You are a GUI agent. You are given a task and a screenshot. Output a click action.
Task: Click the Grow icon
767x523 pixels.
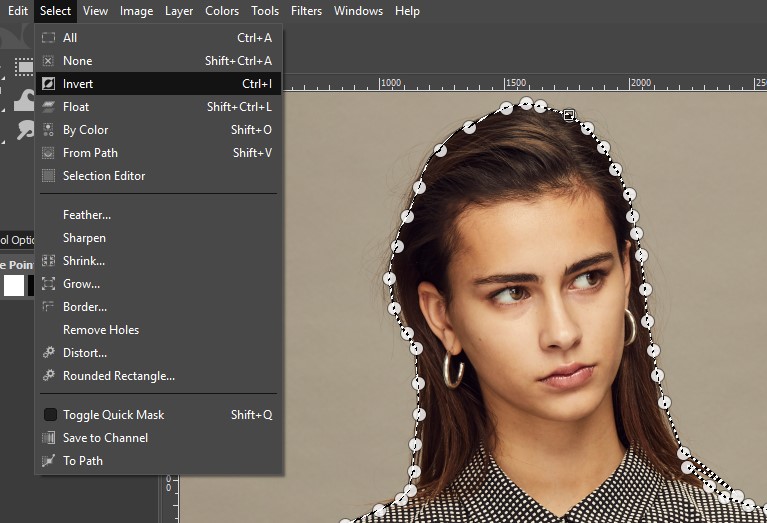point(48,284)
